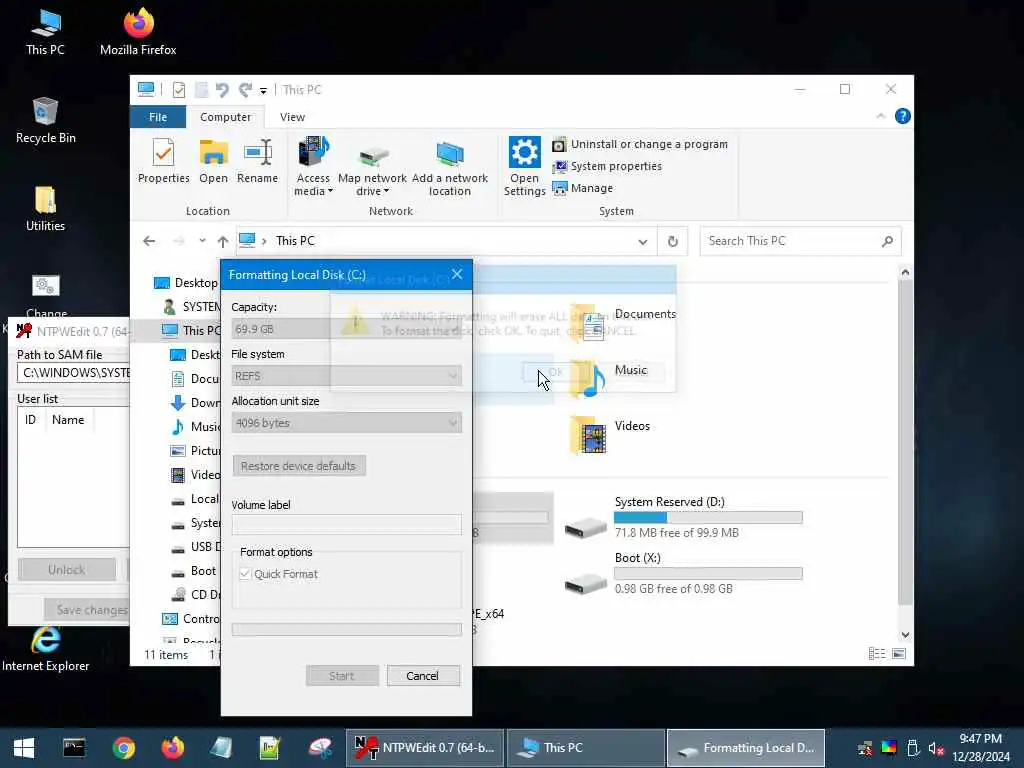The width and height of the screenshot is (1024, 768).
Task: Close the Formatting Local Disk dialog
Action: coord(457,274)
